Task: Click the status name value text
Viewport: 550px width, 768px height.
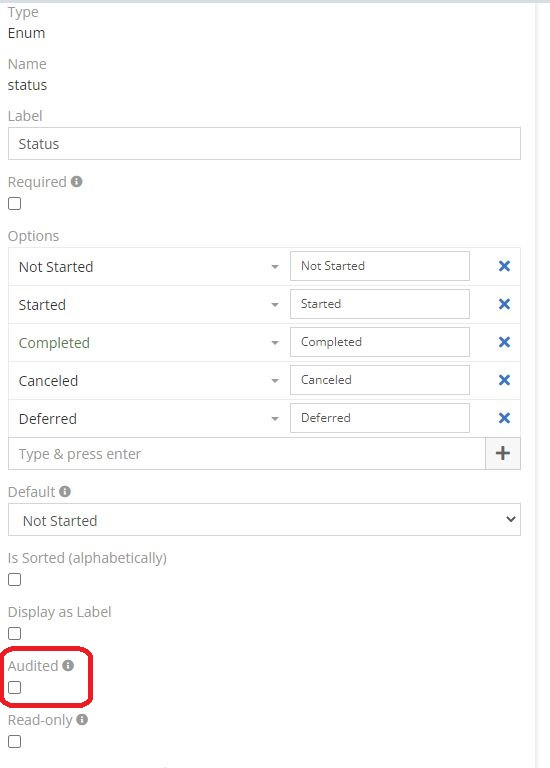Action: tap(27, 85)
